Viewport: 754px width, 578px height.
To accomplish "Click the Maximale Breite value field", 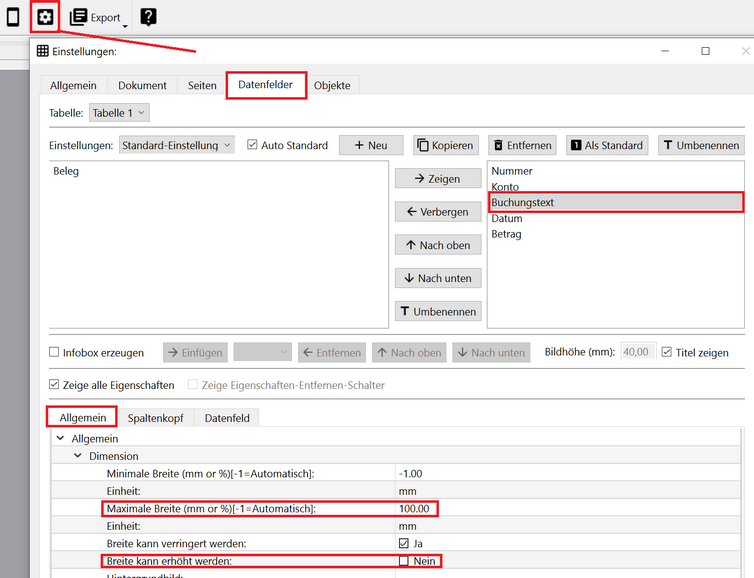I will click(x=418, y=509).
